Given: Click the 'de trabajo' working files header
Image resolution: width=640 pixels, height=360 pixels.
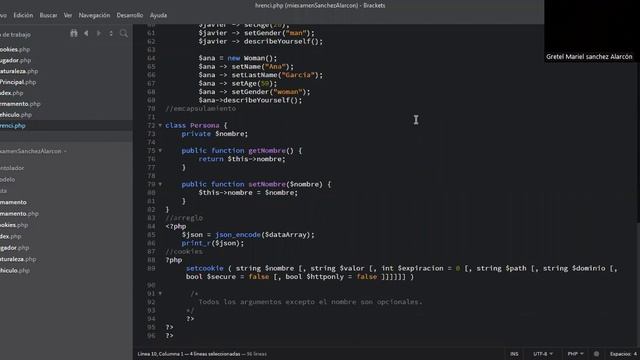Looking at the screenshot, I should 16,35.
